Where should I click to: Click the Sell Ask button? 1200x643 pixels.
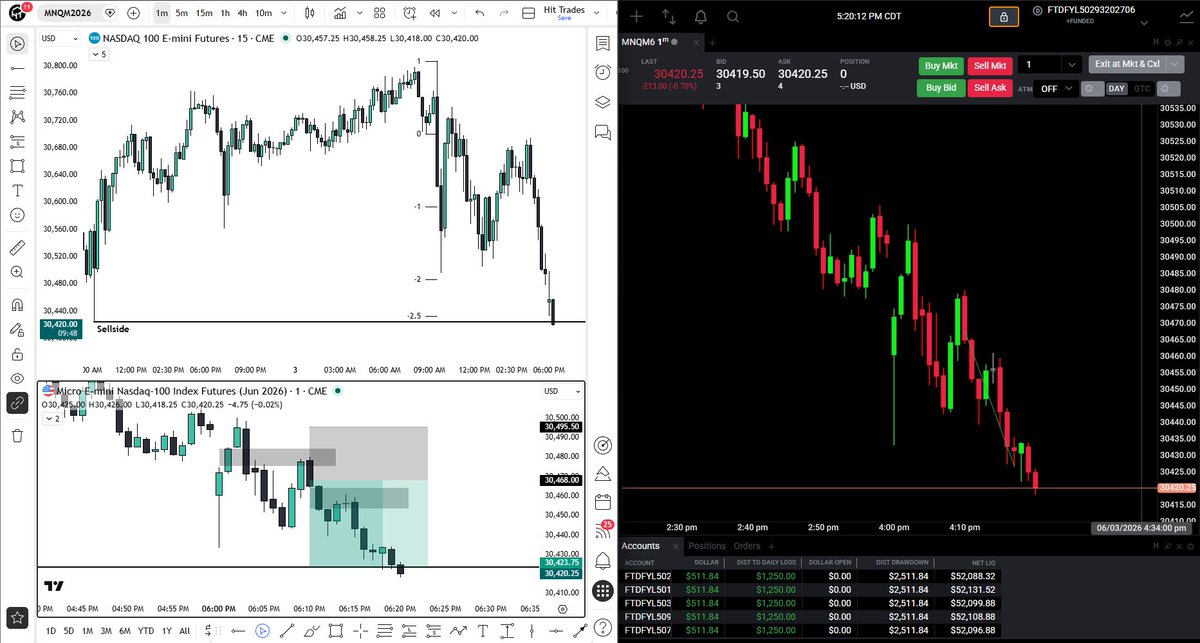tap(990, 88)
